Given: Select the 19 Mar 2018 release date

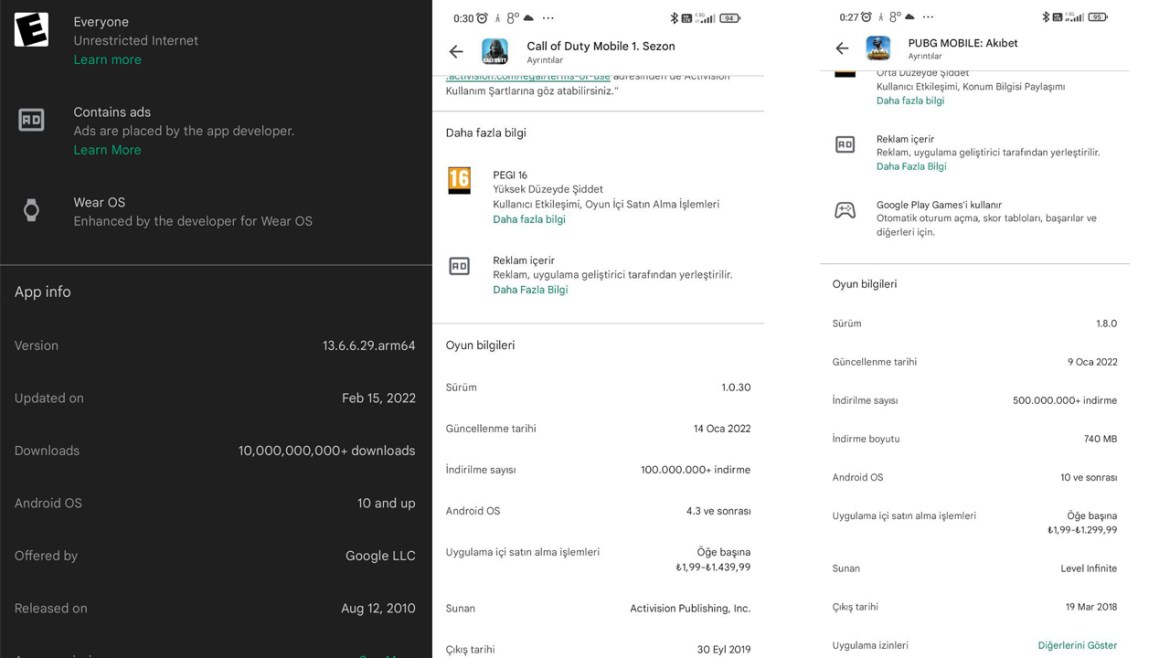Looking at the screenshot, I should point(1091,607).
